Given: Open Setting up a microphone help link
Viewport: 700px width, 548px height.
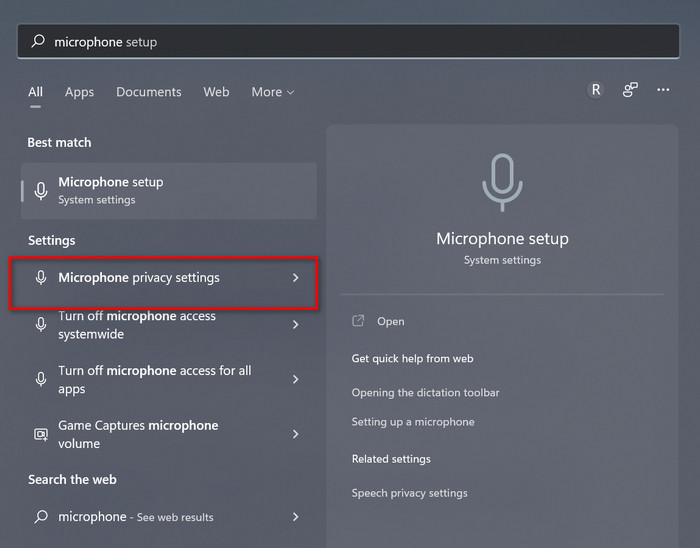Looking at the screenshot, I should click(413, 422).
